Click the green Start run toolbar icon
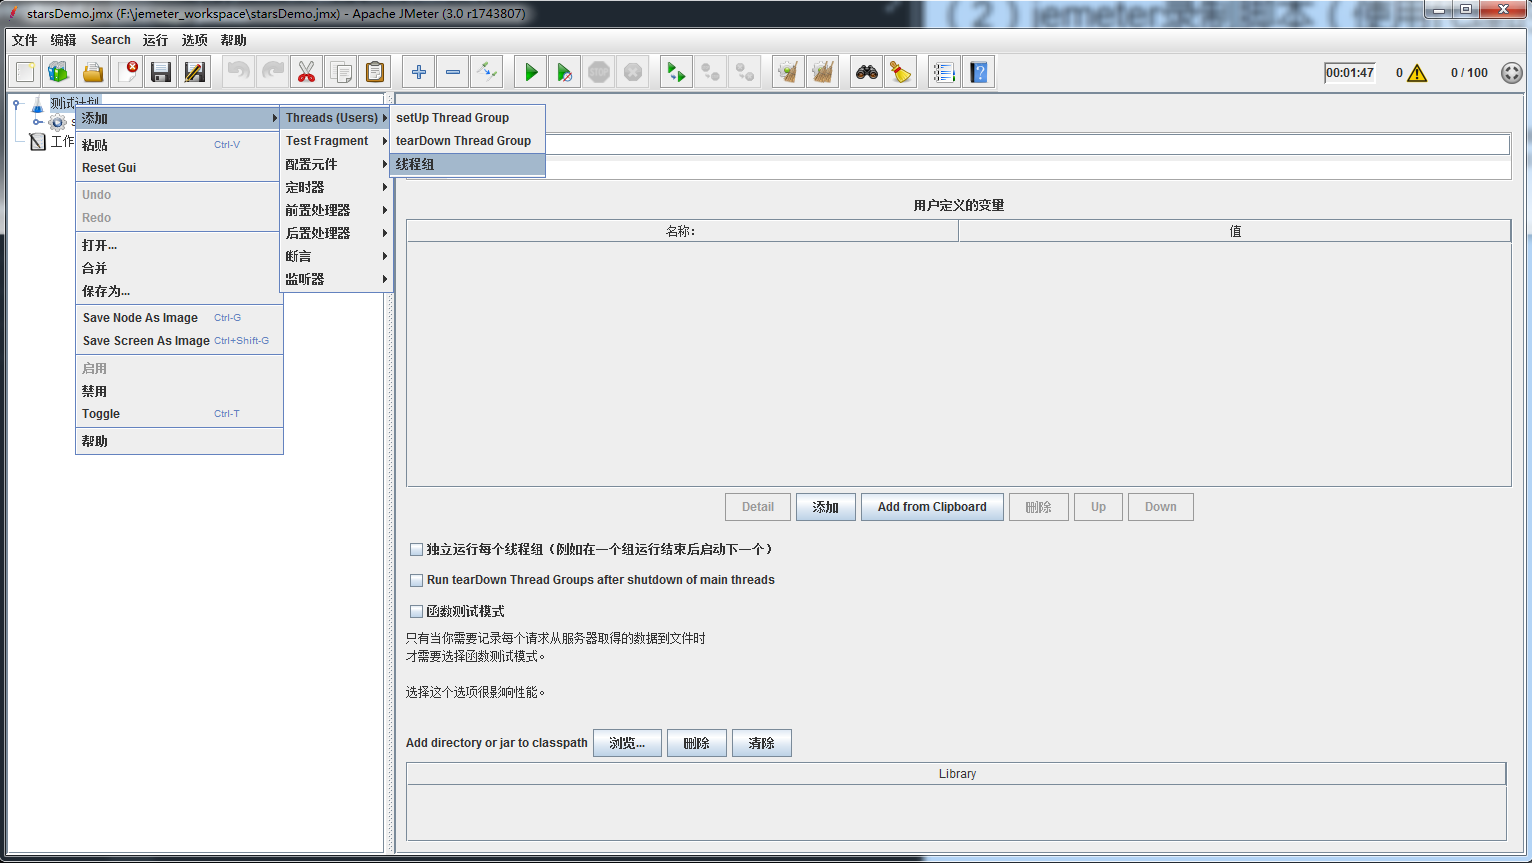This screenshot has height=863, width=1532. tap(531, 72)
